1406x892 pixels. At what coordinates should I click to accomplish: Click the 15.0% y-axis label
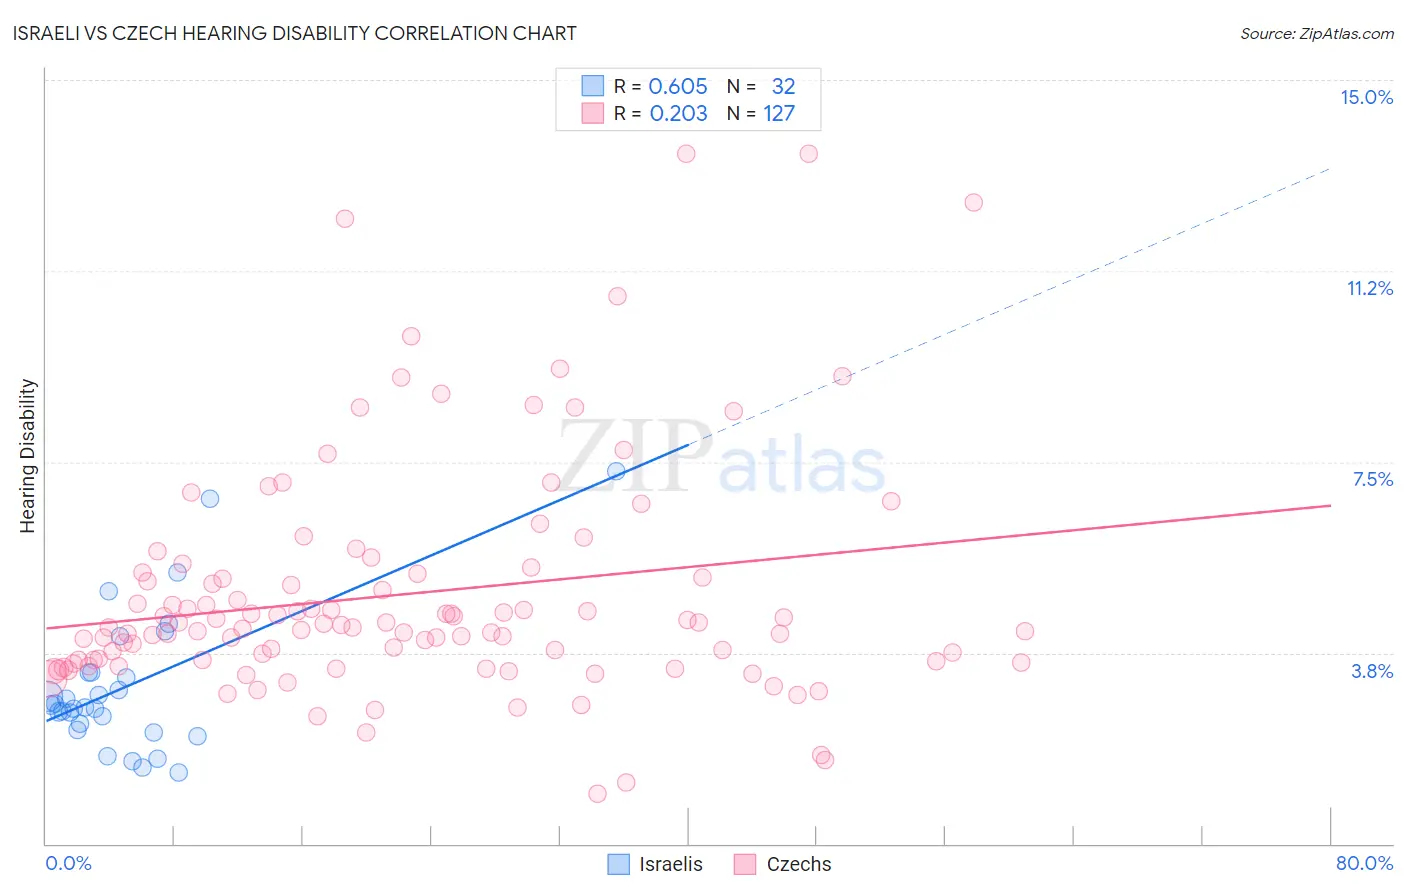[x=1366, y=97]
